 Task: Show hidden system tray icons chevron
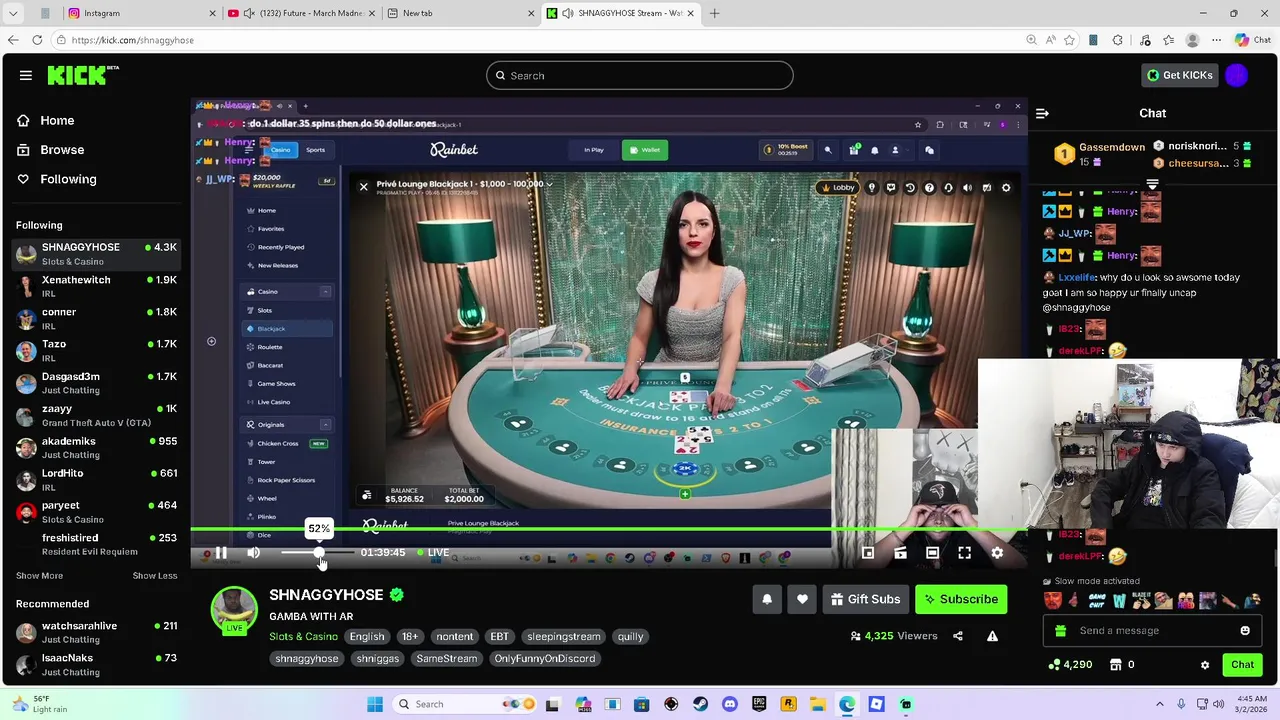1159,704
